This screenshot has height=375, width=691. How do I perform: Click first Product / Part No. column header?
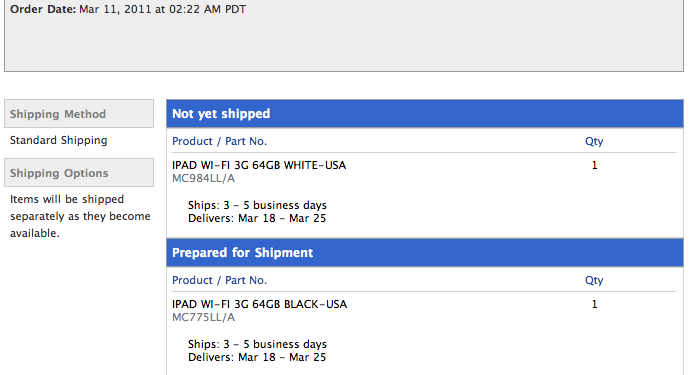pyautogui.click(x=219, y=141)
